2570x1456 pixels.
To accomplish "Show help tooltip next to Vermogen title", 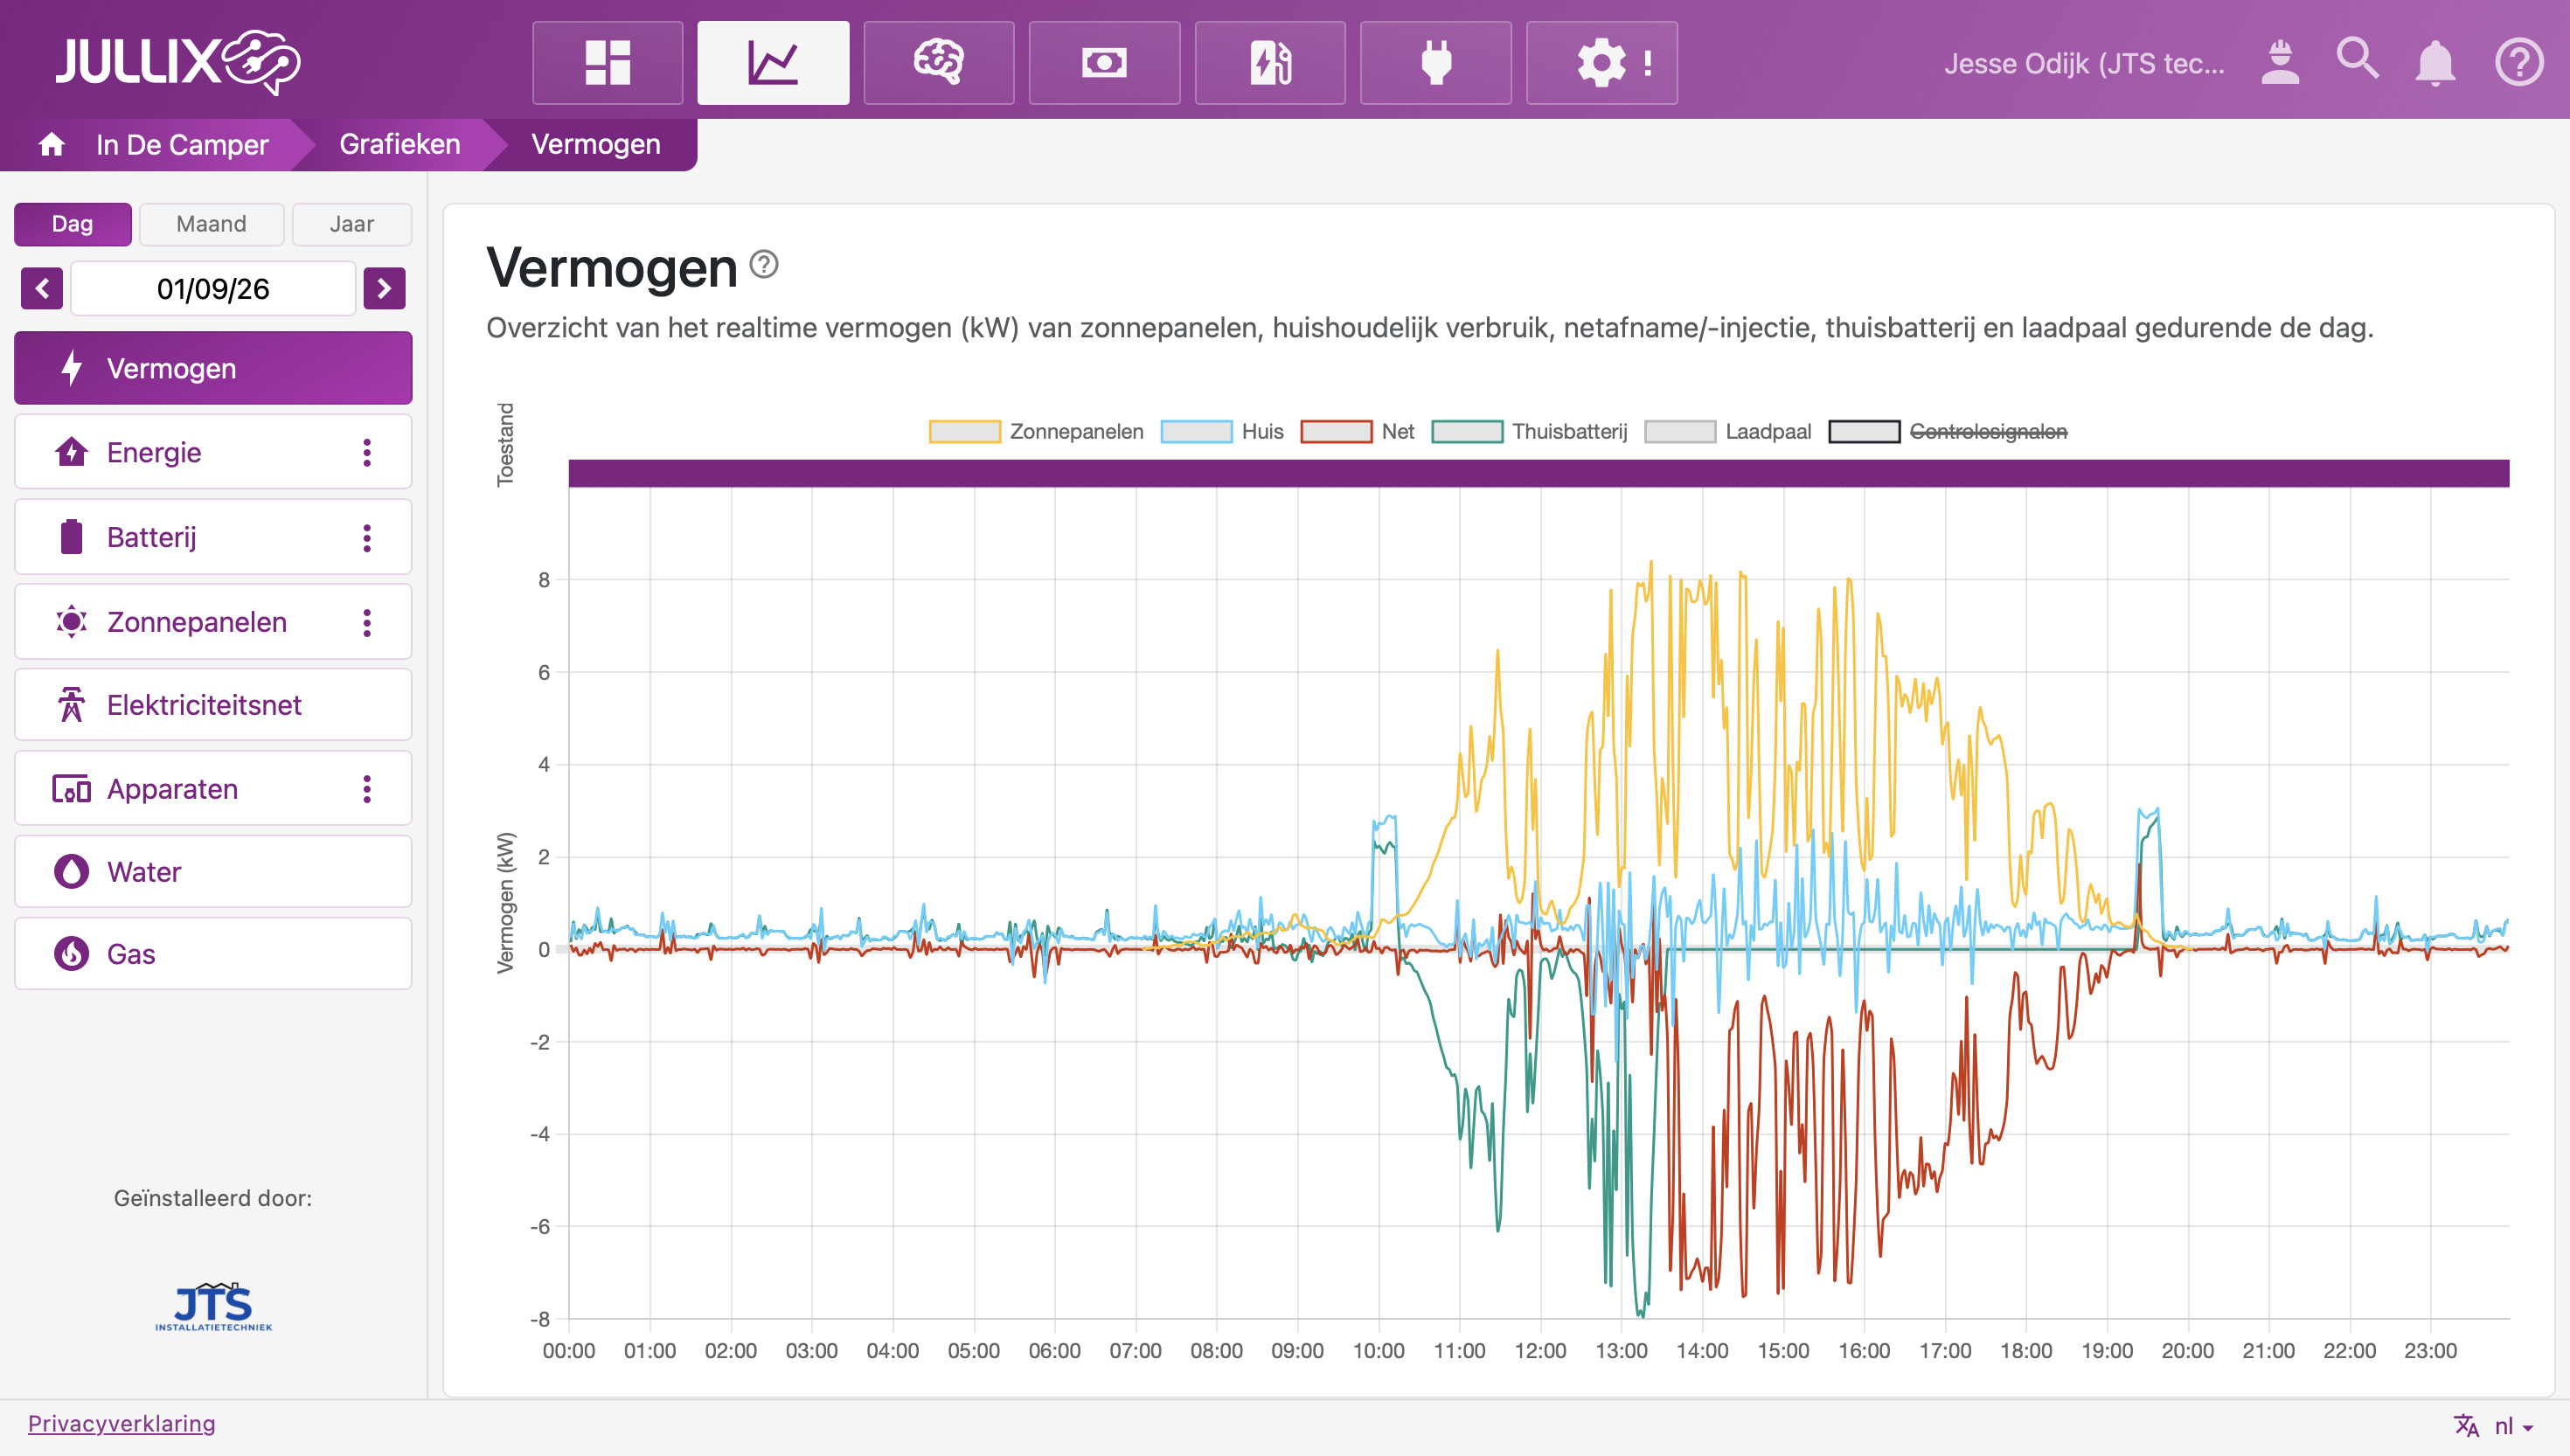I will [764, 265].
